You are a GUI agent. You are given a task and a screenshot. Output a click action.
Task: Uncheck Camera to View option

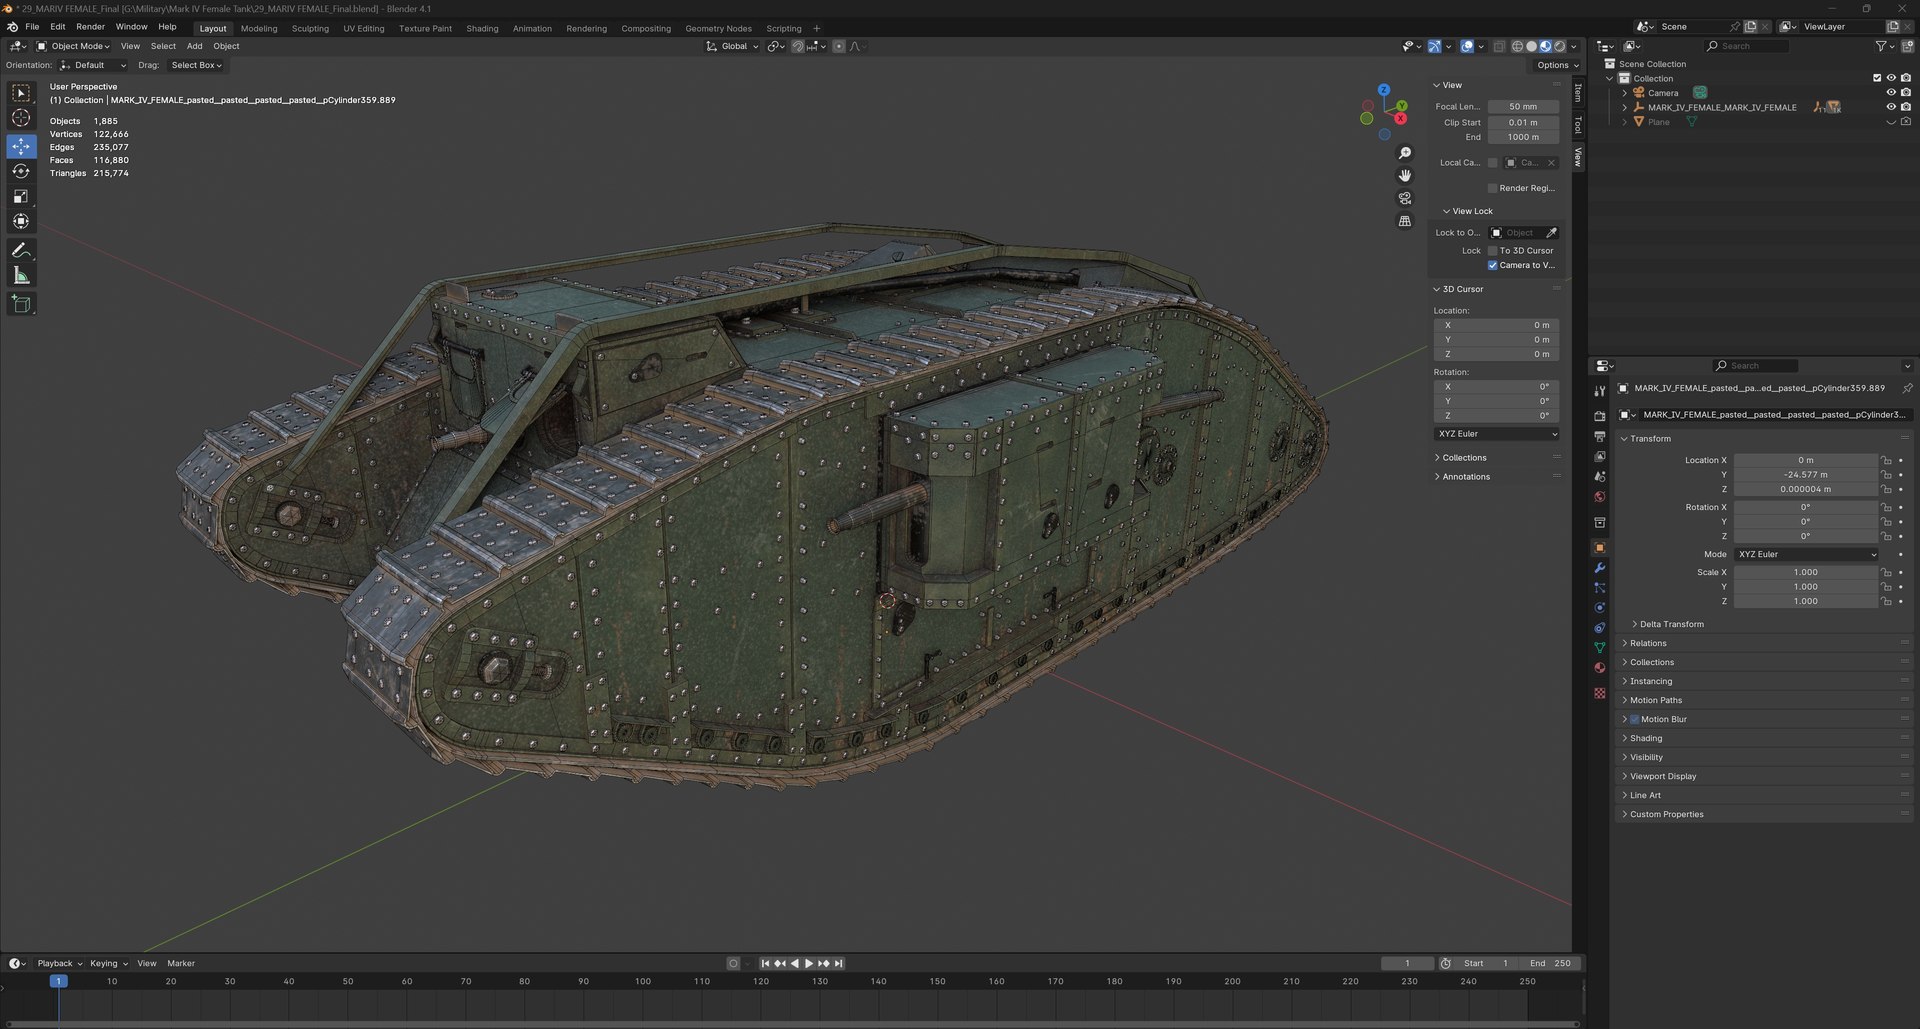1492,265
